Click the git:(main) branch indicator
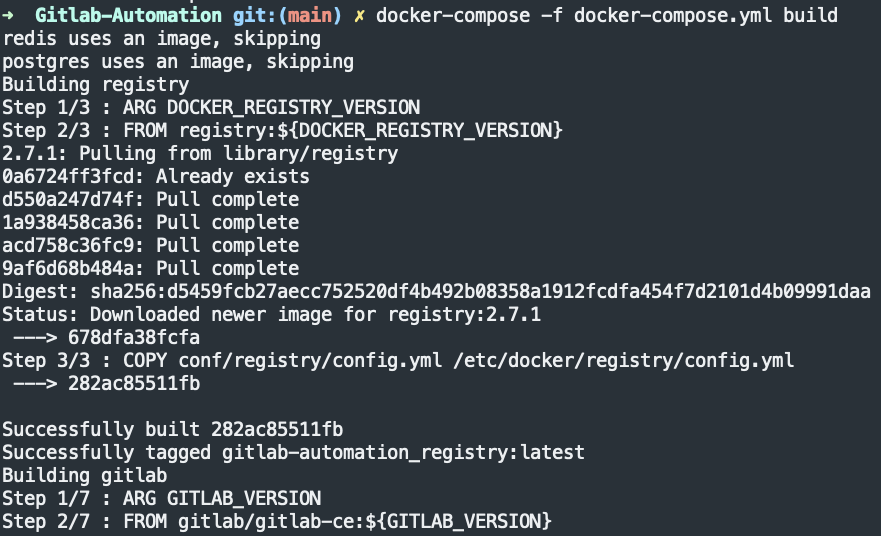Image resolution: width=881 pixels, height=536 pixels. [x=287, y=16]
